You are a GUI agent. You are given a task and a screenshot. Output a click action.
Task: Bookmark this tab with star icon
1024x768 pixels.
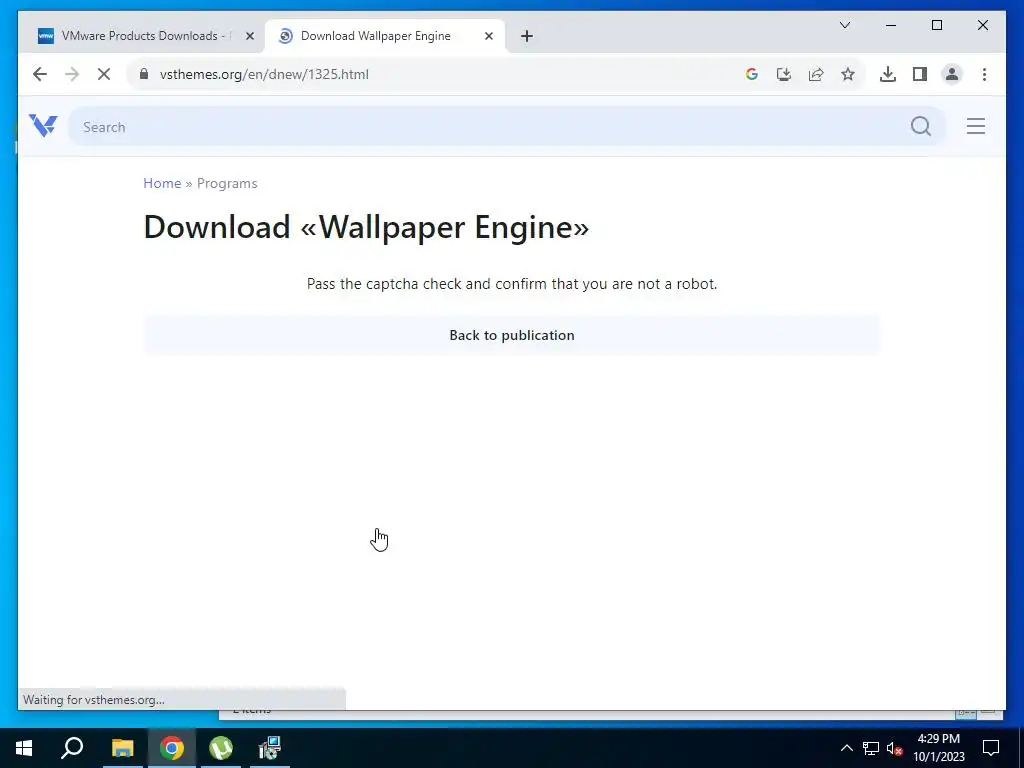click(x=848, y=74)
